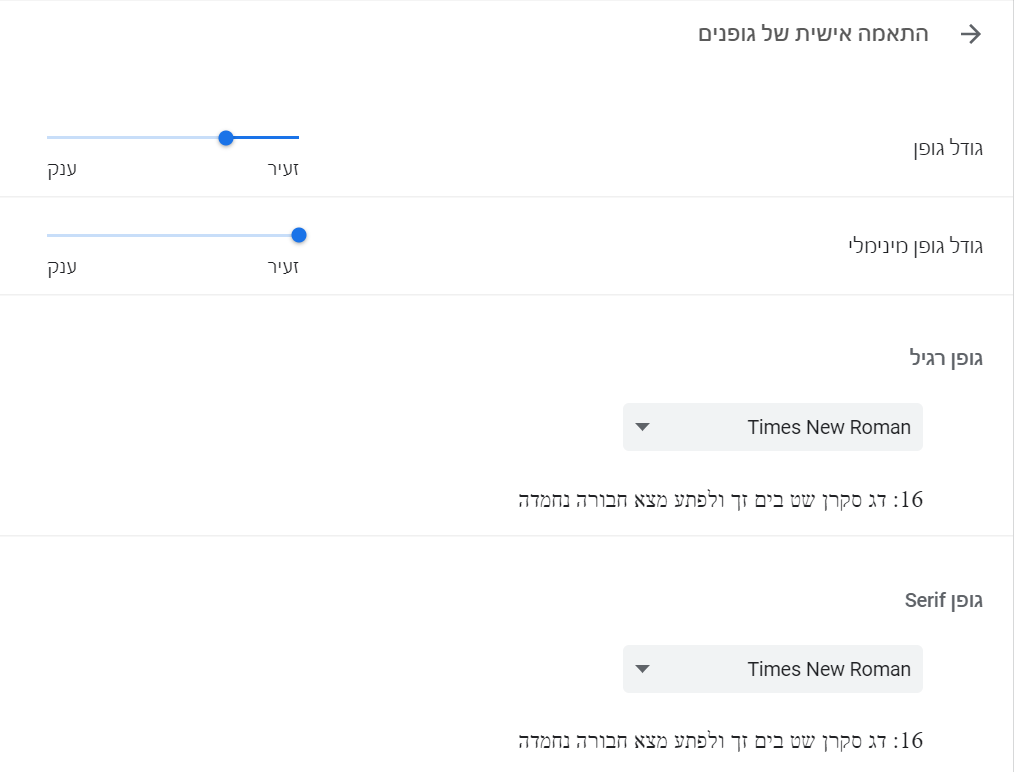Click the minimum font size (גודל גופן מינימלי) slider handle
Image resolution: width=1014 pixels, height=772 pixels.
298,235
